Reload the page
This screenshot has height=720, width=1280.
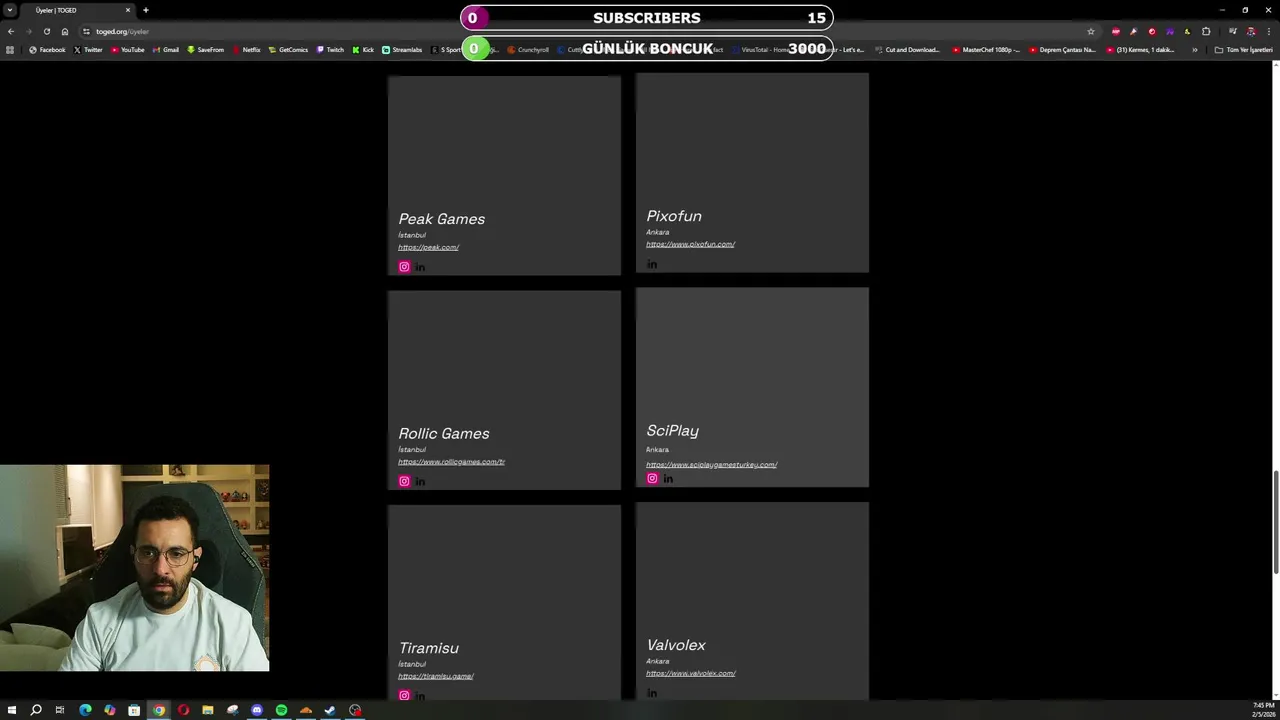coord(46,31)
